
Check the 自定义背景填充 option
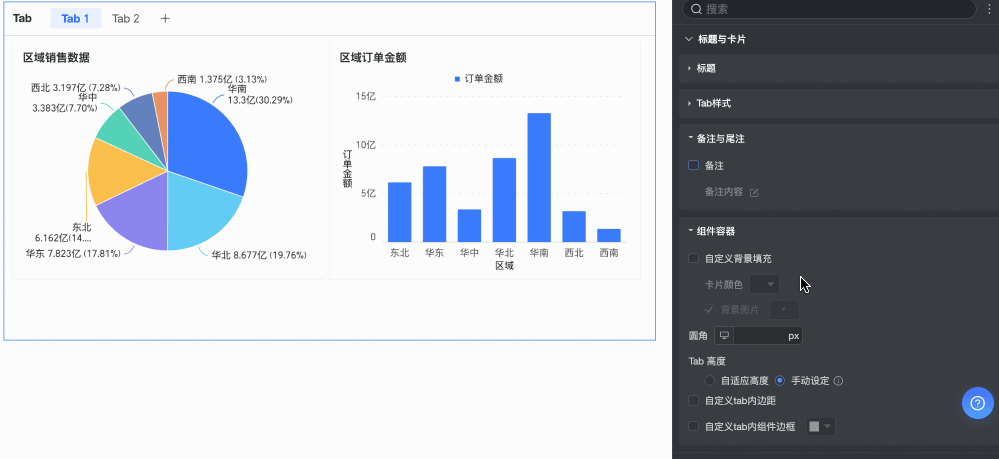(694, 258)
